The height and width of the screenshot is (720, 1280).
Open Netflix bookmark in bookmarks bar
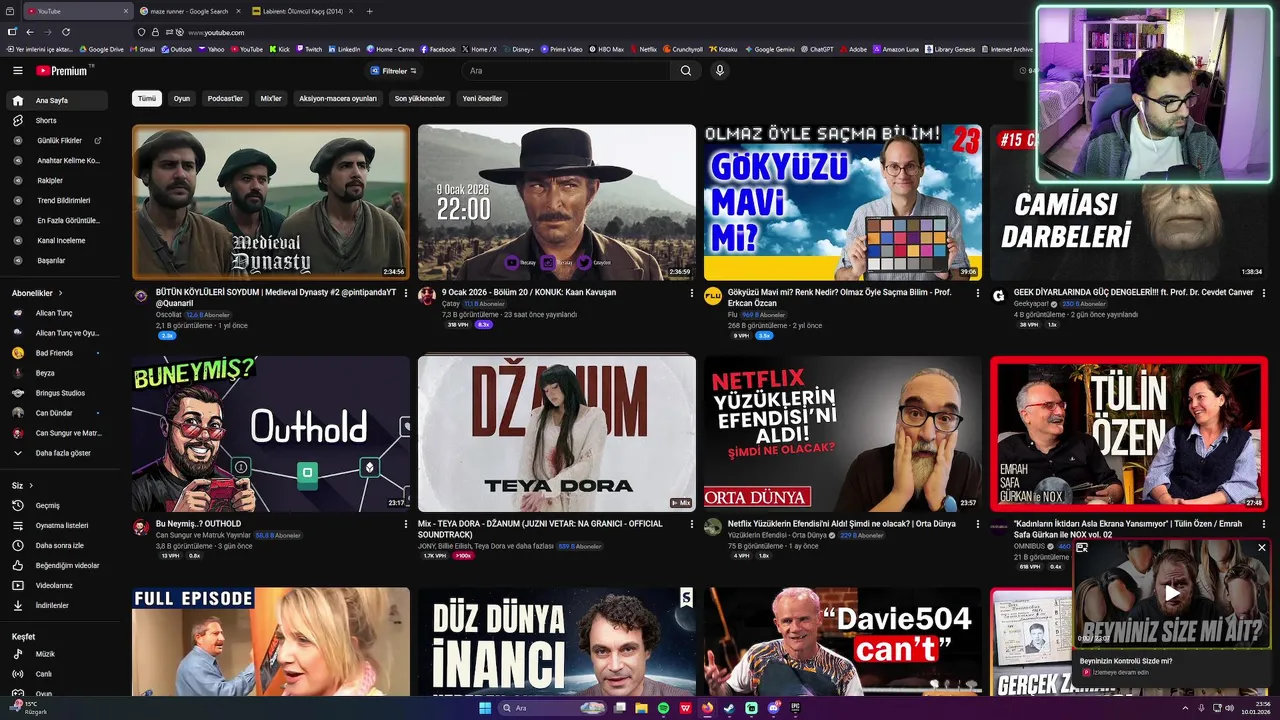tap(643, 49)
